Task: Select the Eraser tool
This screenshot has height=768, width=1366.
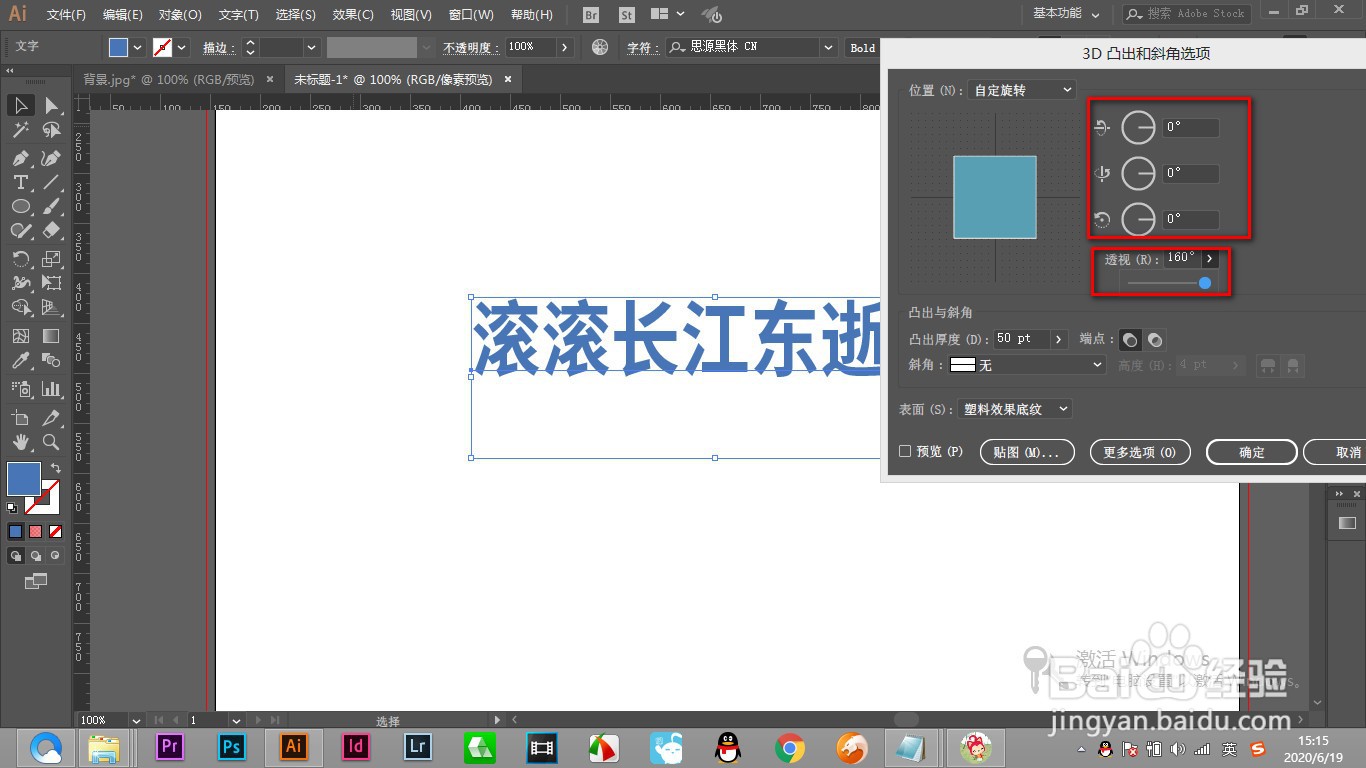Action: pos(51,230)
